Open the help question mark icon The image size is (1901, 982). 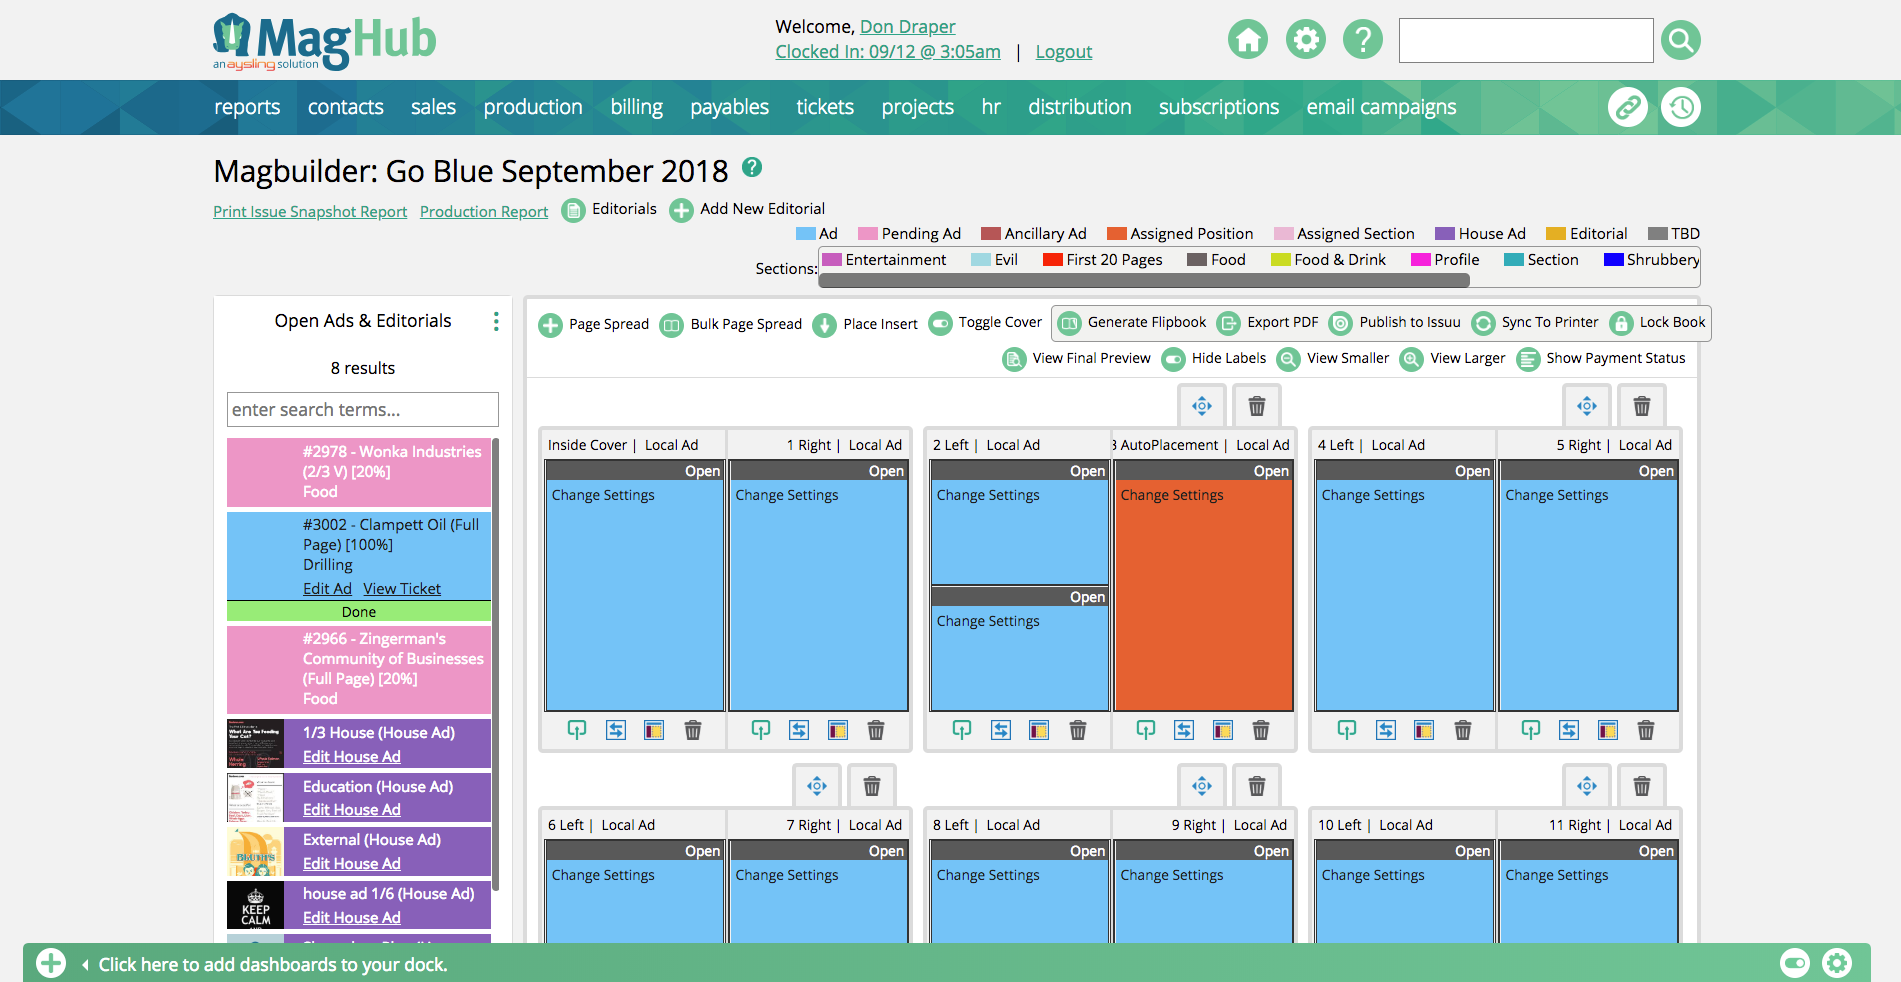1362,40
